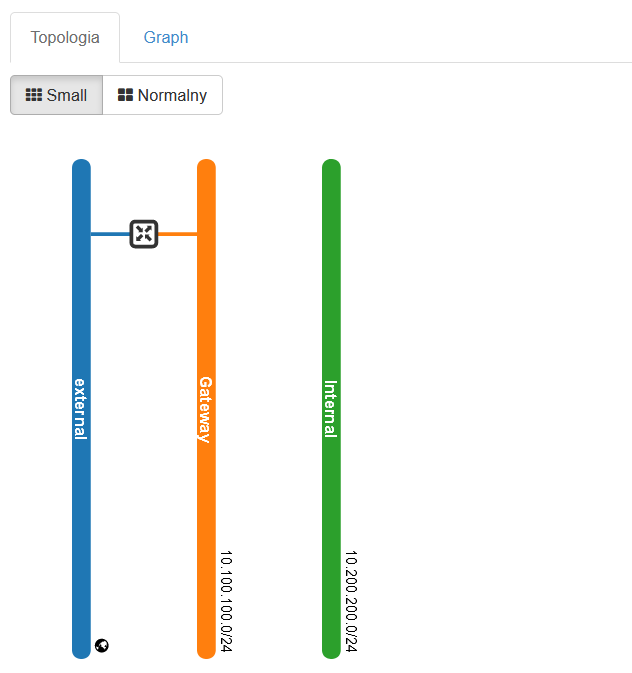Click where the router link joins Gateway bar

coord(201,234)
